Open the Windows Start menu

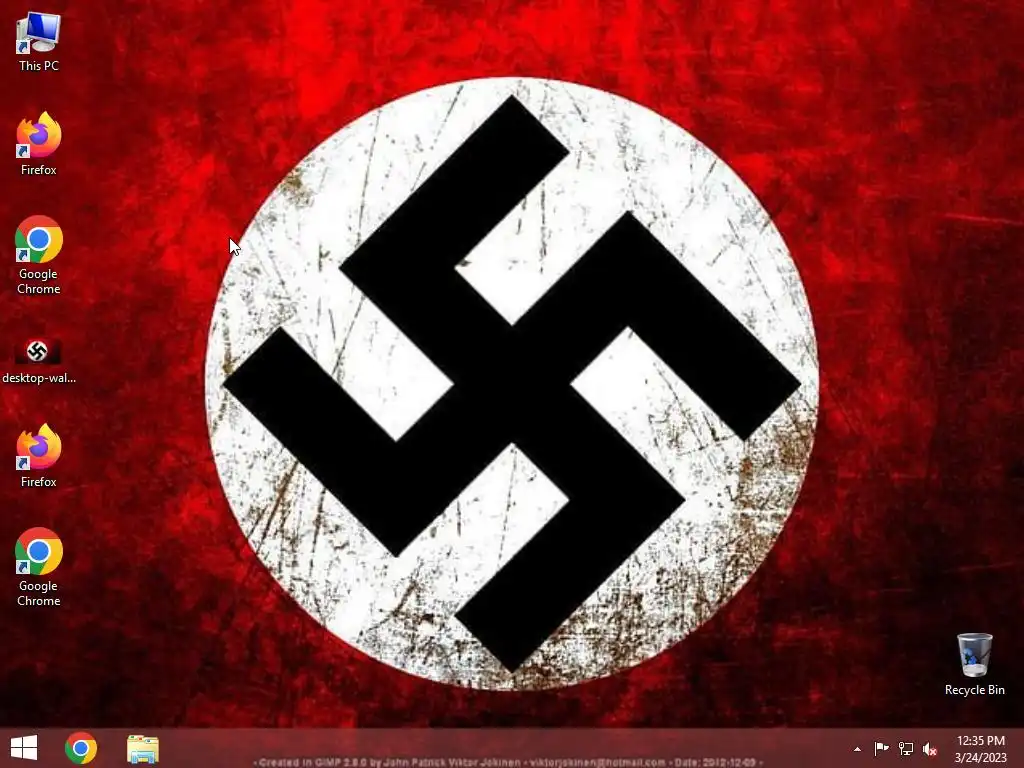click(24, 748)
